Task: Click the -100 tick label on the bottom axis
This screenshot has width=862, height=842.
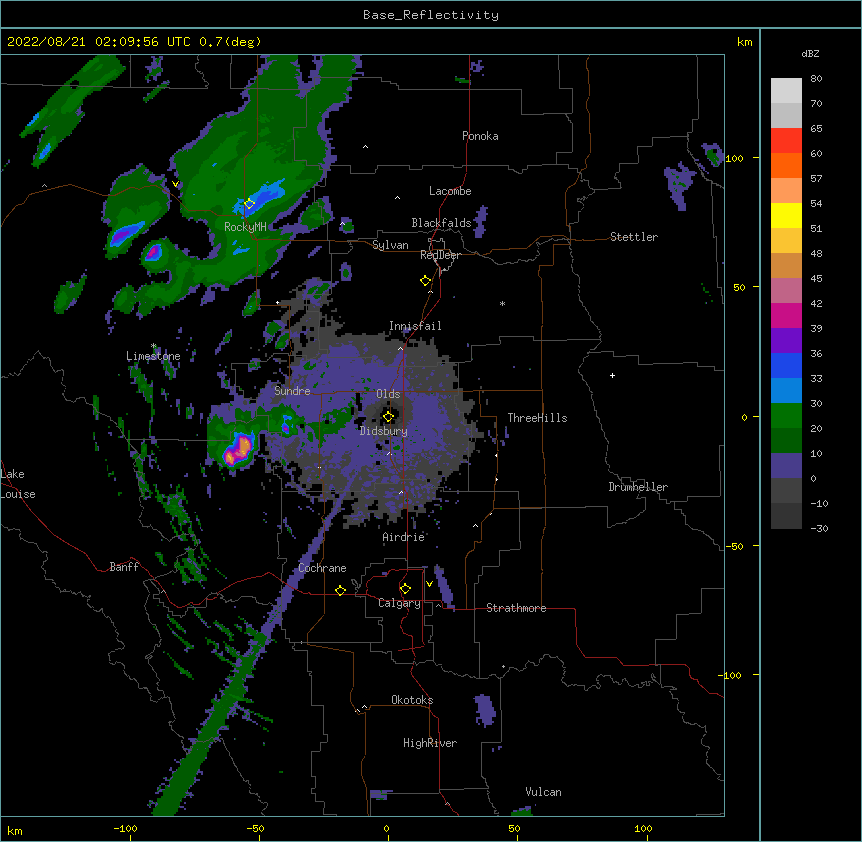Action: tap(125, 829)
